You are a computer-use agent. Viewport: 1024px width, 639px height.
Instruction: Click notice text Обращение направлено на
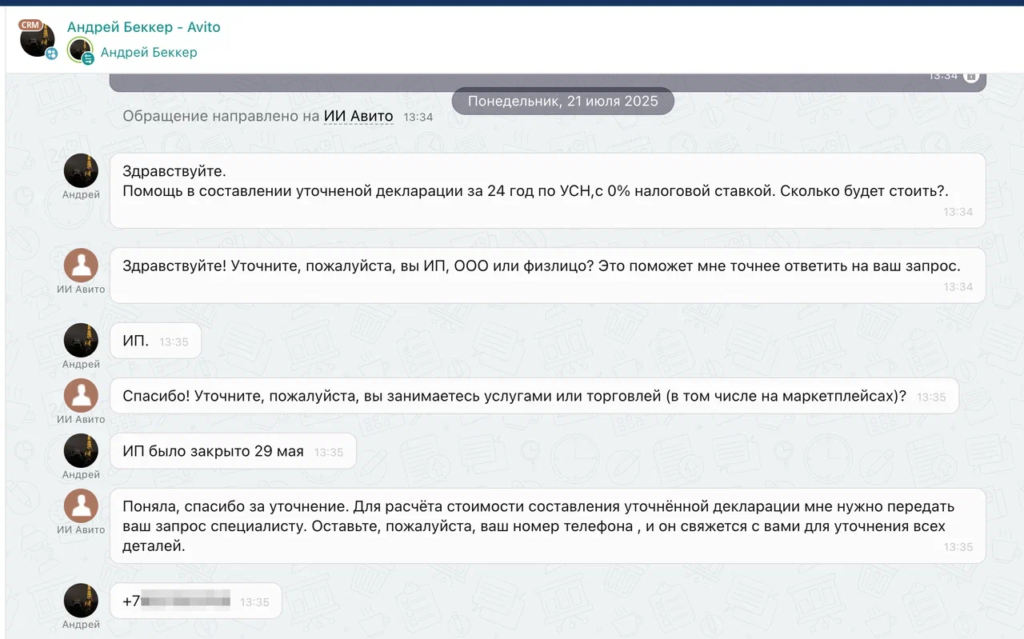point(221,116)
